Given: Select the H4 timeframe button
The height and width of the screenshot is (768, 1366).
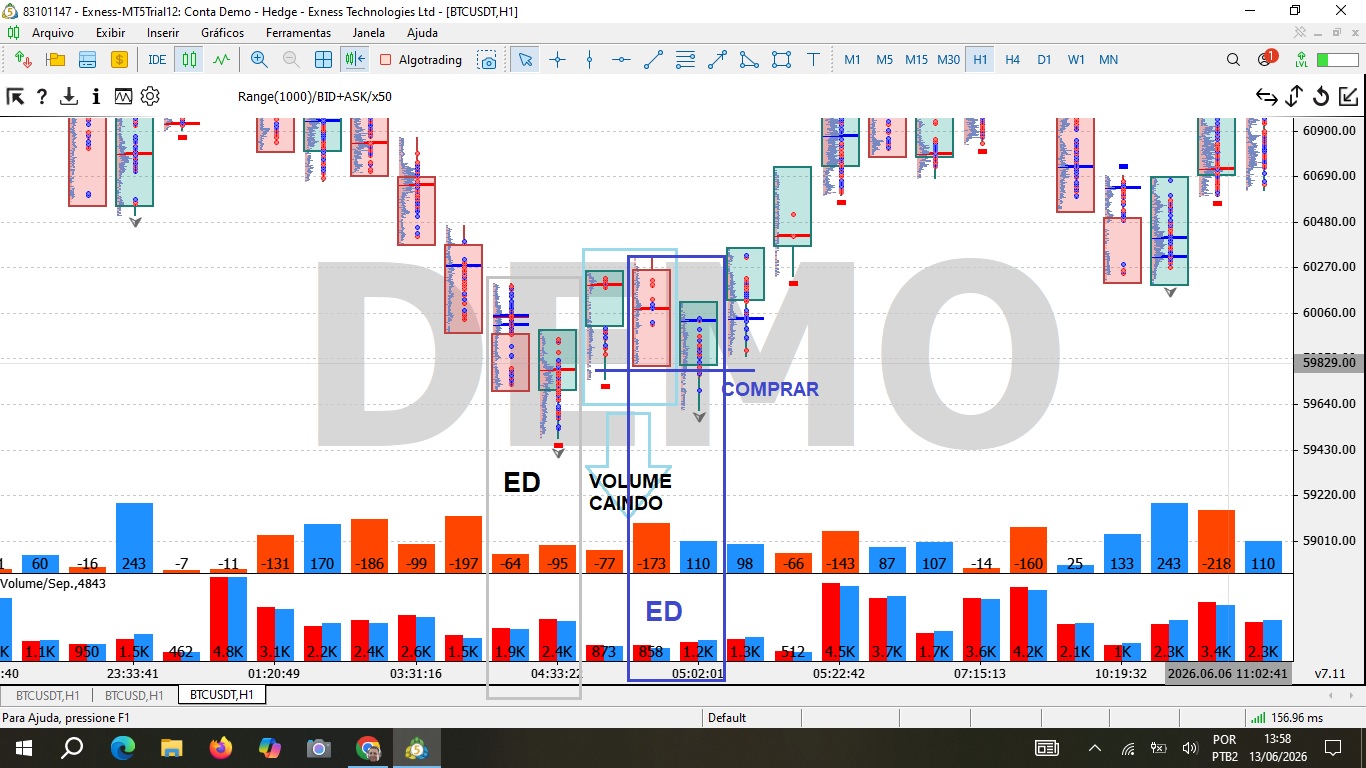Looking at the screenshot, I should 1012,60.
